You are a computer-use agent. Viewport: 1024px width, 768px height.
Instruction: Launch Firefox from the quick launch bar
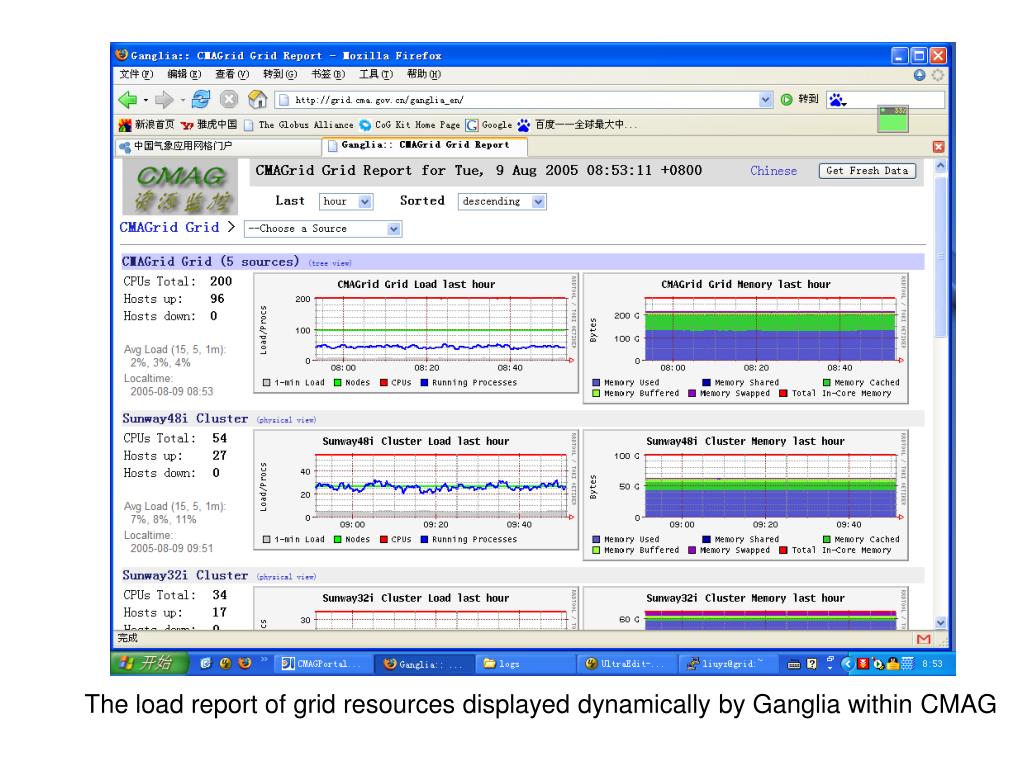pyautogui.click(x=245, y=664)
